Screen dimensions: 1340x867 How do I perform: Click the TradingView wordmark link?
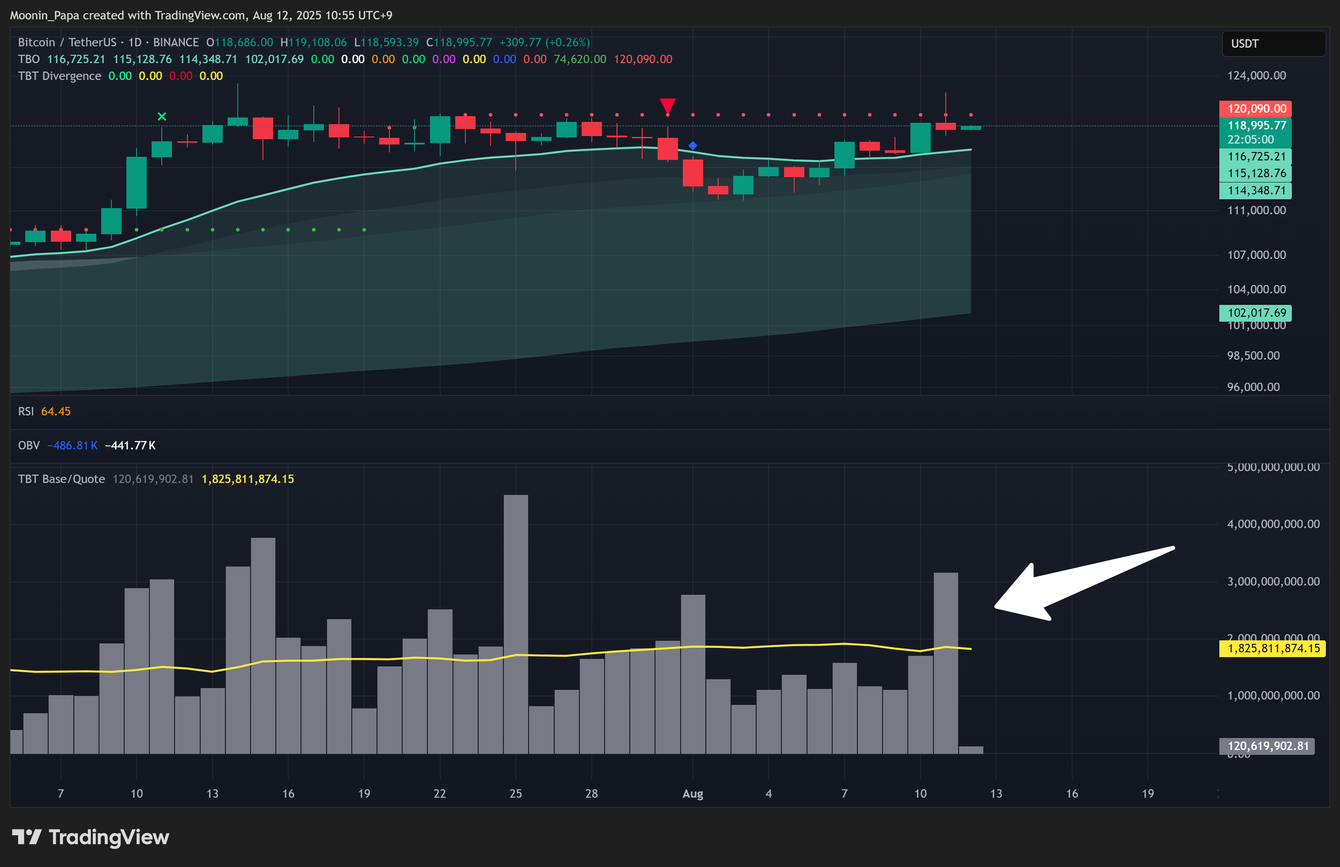pyautogui.click(x=110, y=837)
